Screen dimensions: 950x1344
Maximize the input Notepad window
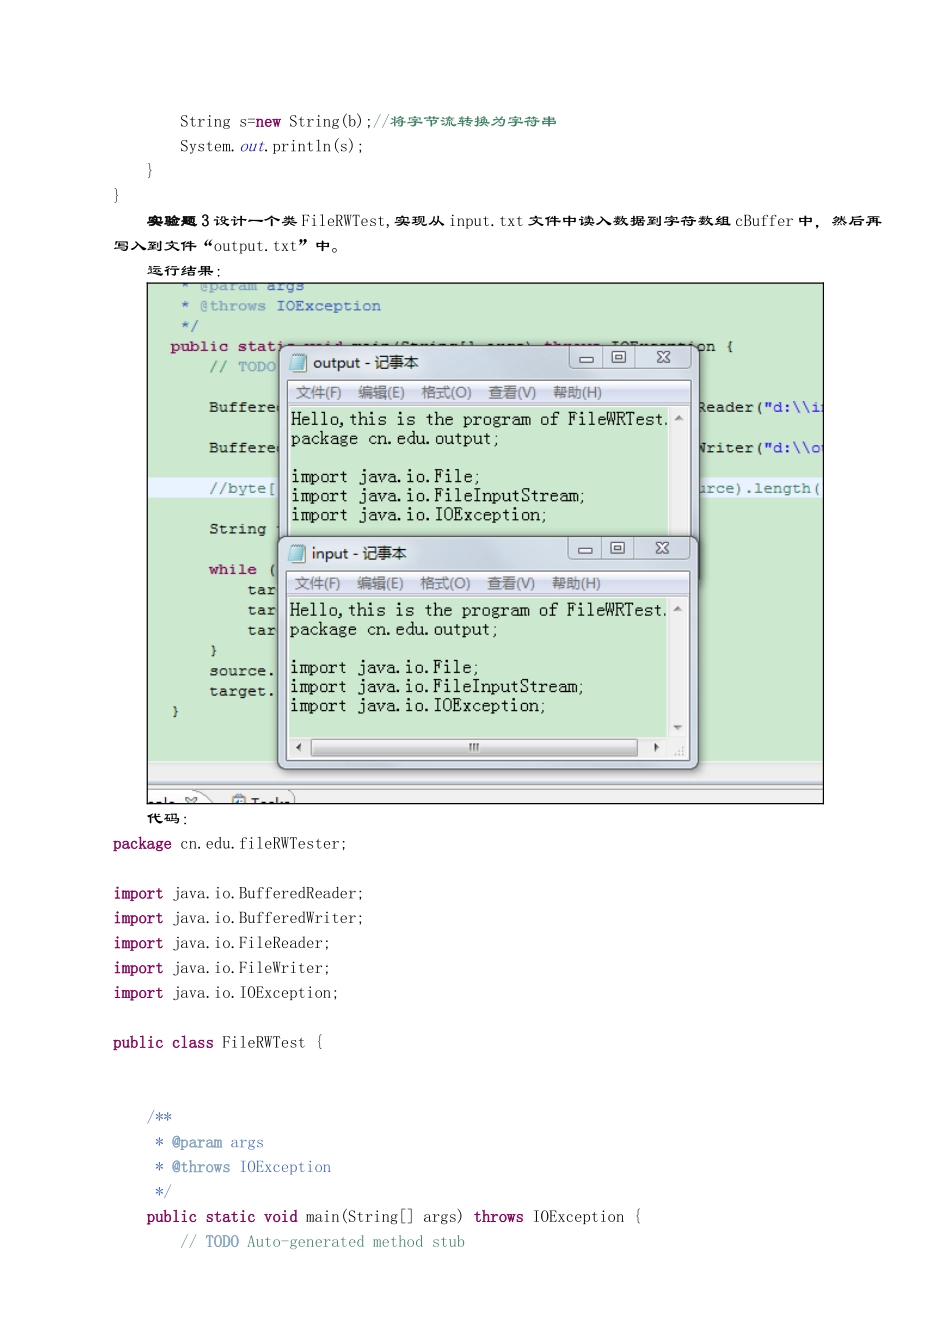pyautogui.click(x=618, y=548)
